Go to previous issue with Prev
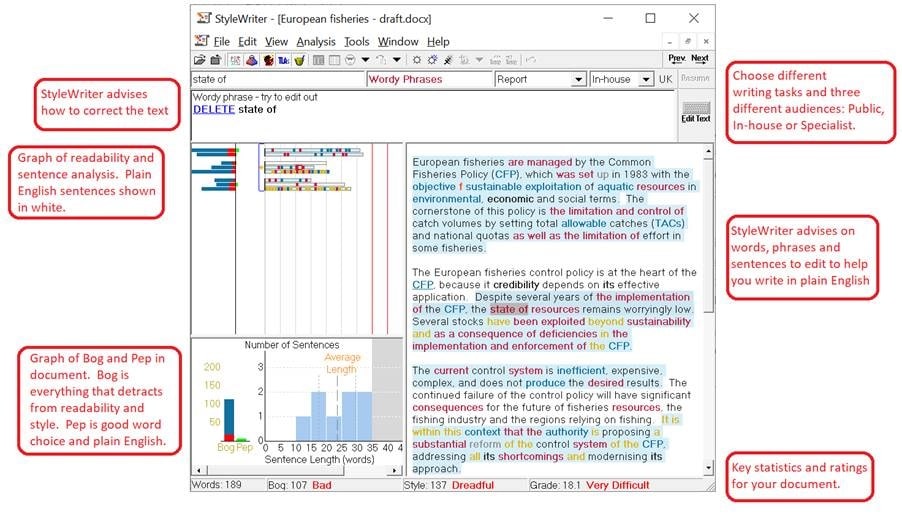902x528 pixels. pyautogui.click(x=676, y=58)
